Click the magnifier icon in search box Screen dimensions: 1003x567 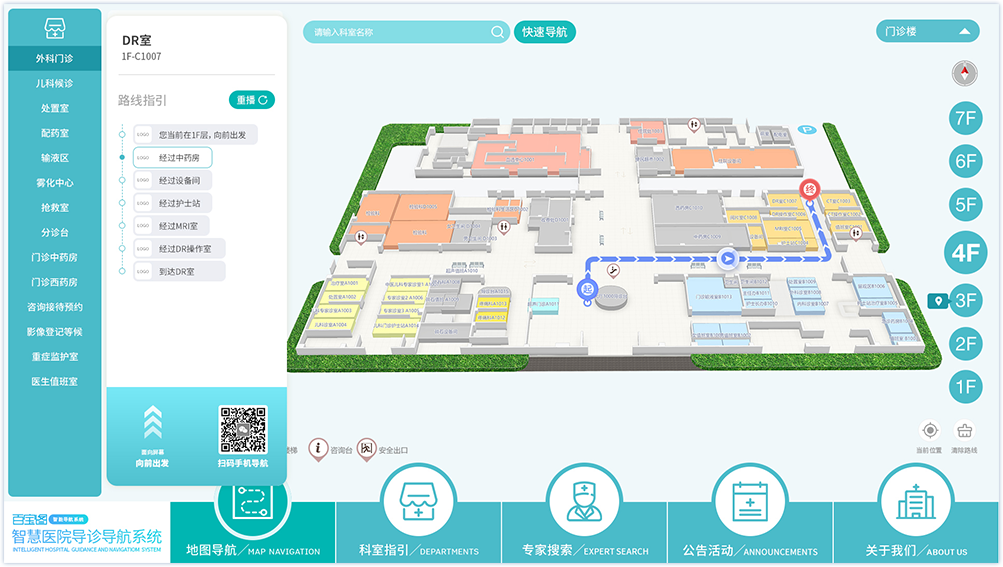pos(497,32)
